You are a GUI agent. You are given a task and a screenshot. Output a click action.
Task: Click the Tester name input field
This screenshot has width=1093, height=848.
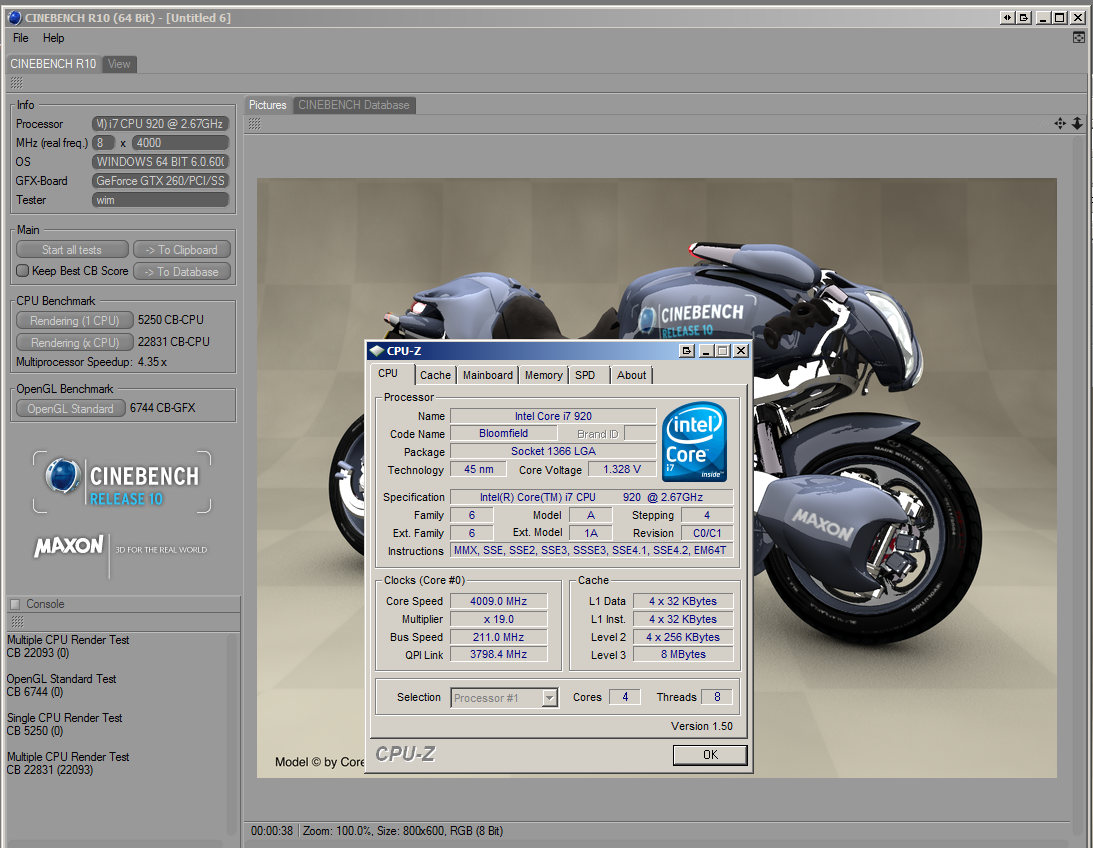tap(160, 200)
